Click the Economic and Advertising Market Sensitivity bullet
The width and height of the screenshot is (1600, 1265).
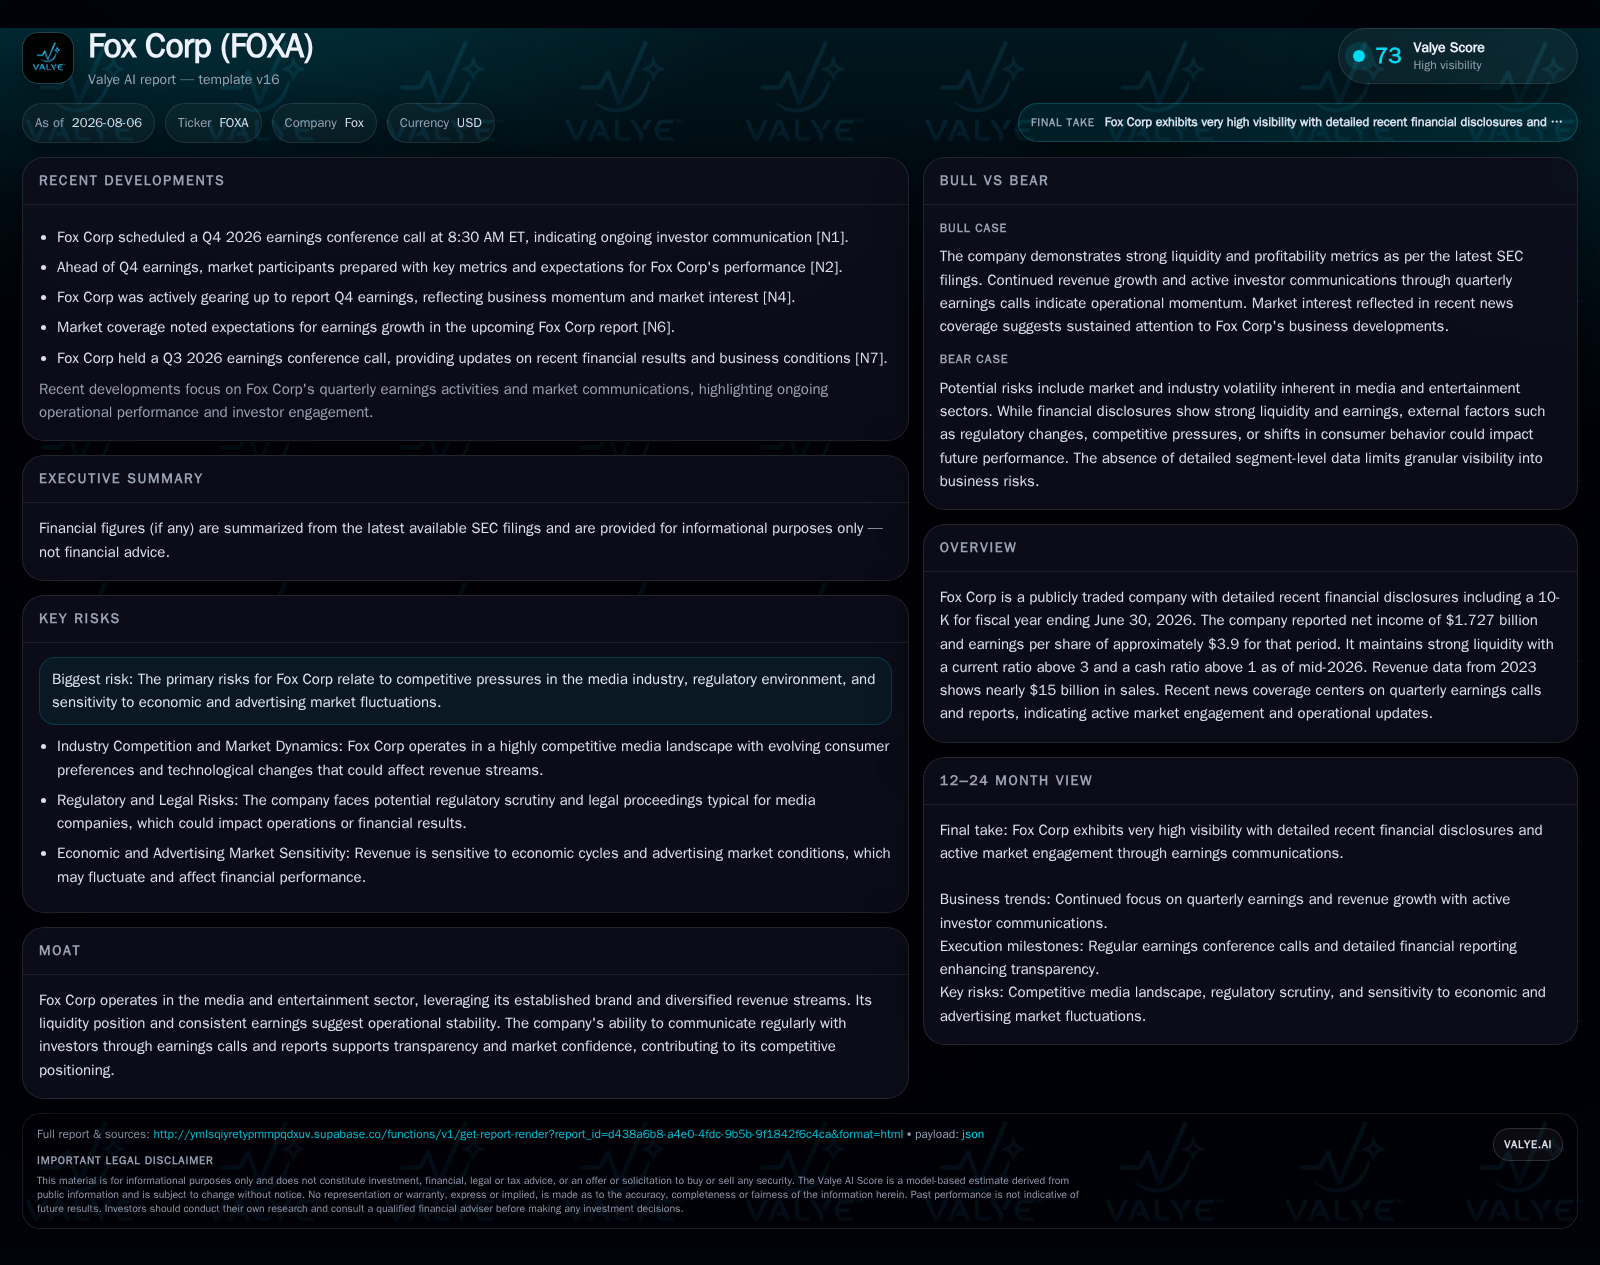pos(473,865)
